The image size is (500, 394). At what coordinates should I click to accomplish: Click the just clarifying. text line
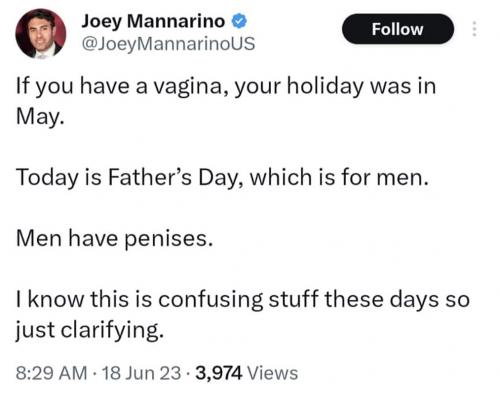pos(90,330)
